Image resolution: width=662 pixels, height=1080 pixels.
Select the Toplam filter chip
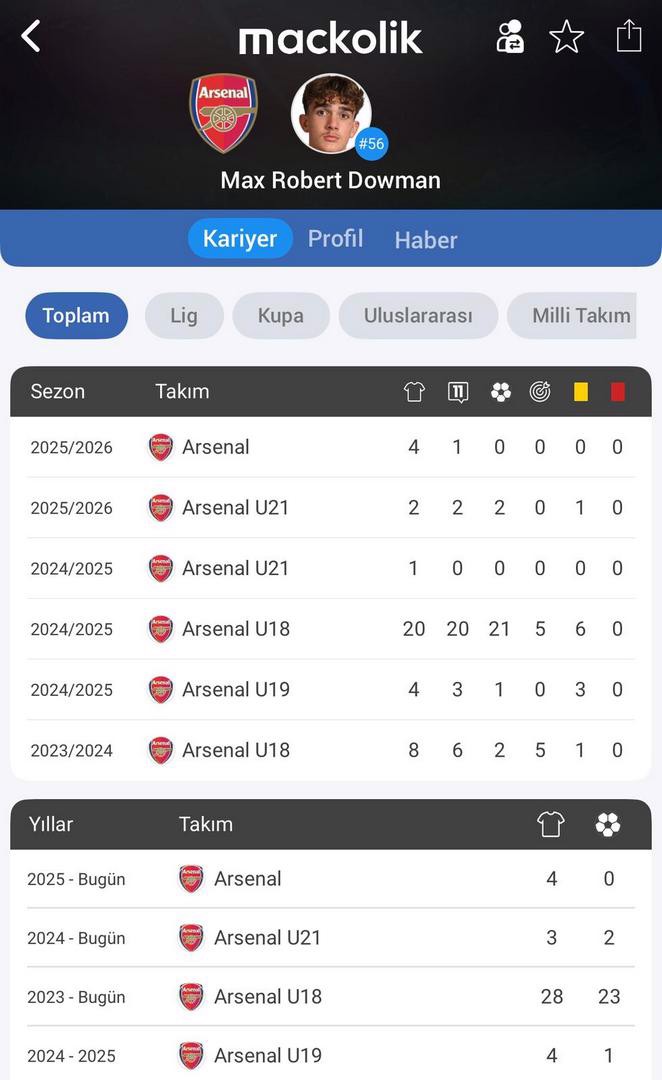coord(76,316)
